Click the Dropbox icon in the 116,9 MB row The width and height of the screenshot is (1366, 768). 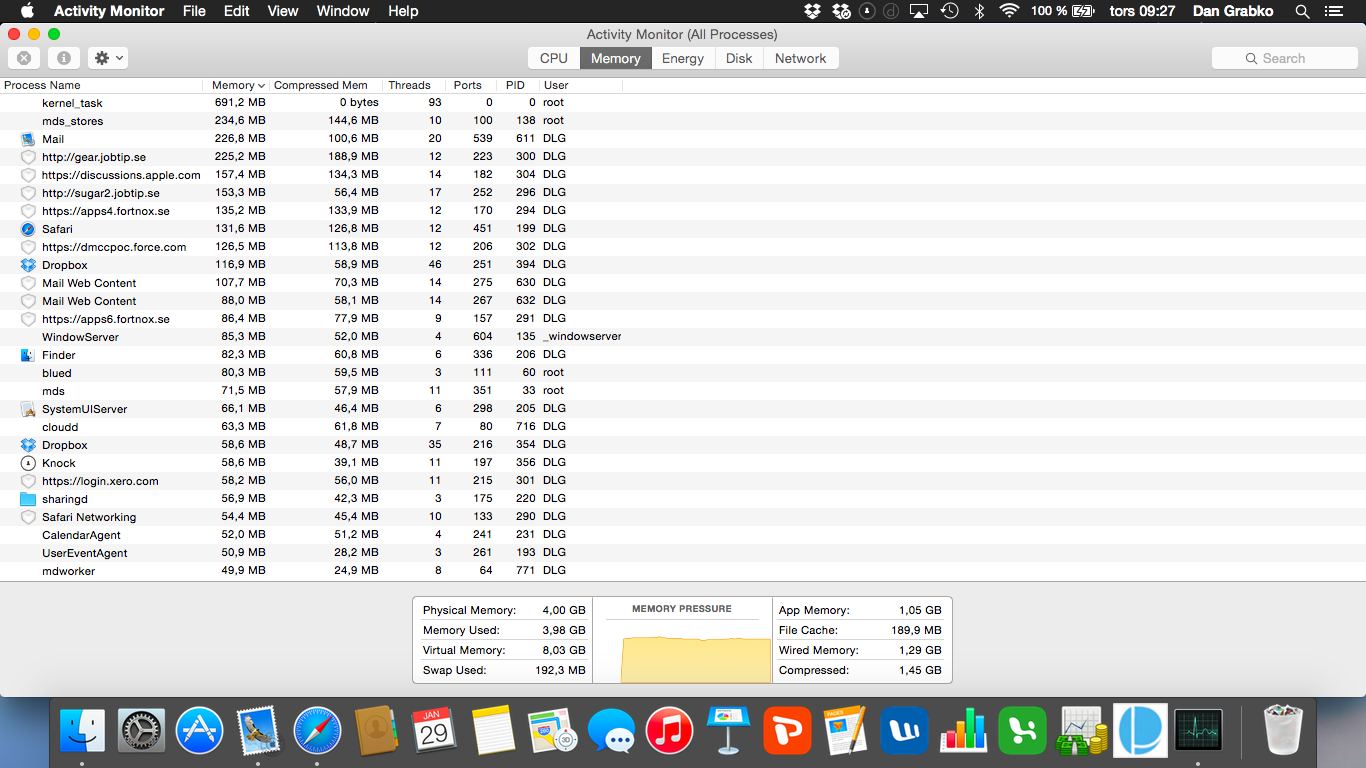28,265
